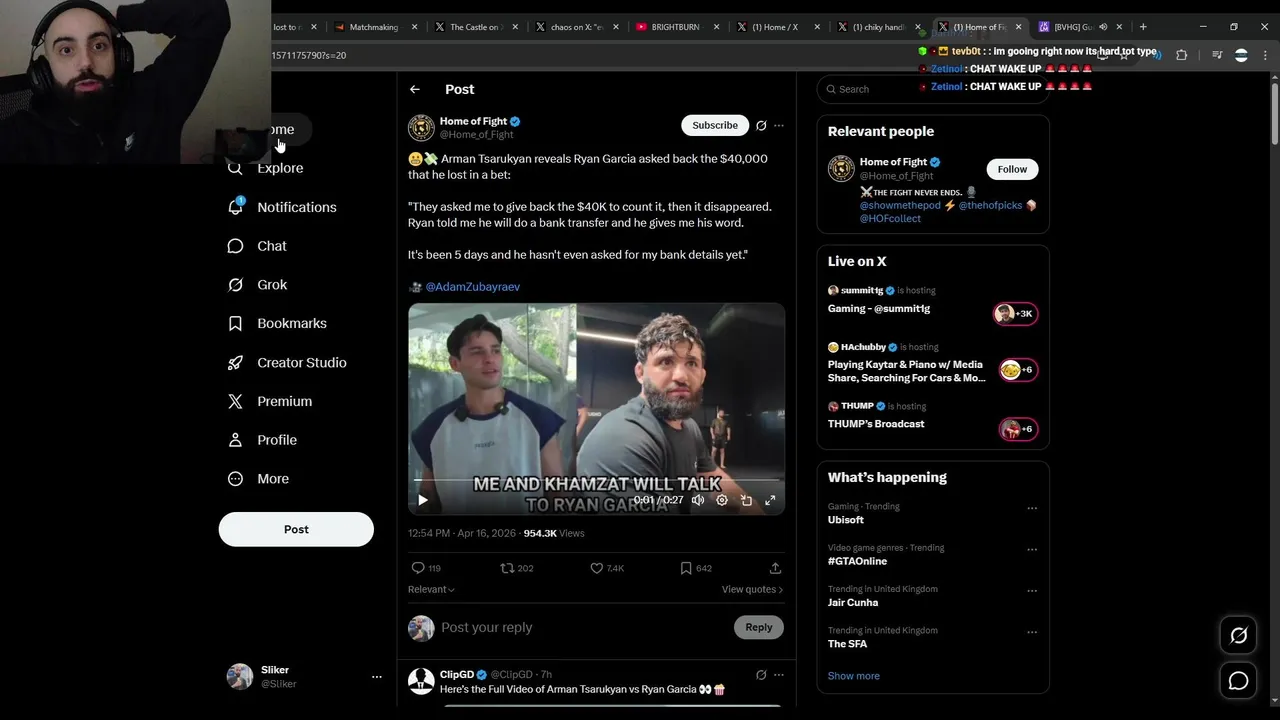Click Grok icon on Home of Fight post
The width and height of the screenshot is (1280, 720).
pos(761,126)
